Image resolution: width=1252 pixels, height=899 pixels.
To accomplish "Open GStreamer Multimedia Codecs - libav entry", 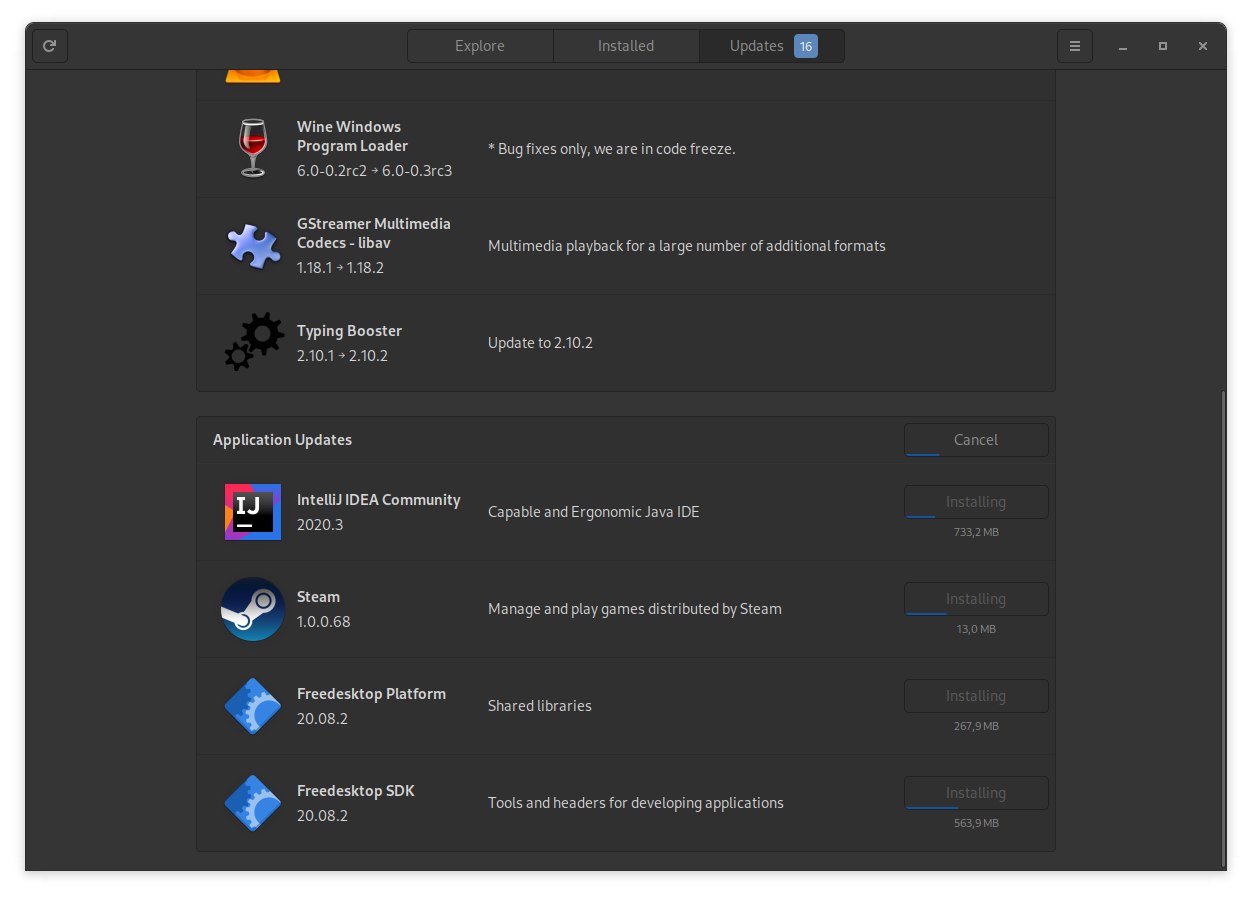I will 626,246.
